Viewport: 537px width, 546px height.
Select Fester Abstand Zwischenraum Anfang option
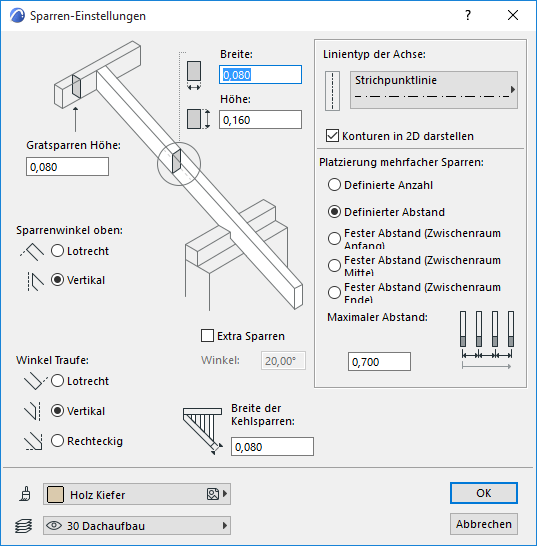[334, 239]
